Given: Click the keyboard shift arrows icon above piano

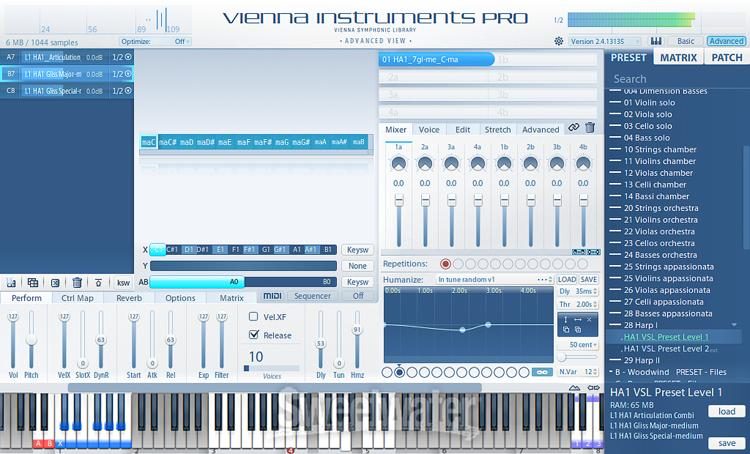Looking at the screenshot, I should point(594,388).
